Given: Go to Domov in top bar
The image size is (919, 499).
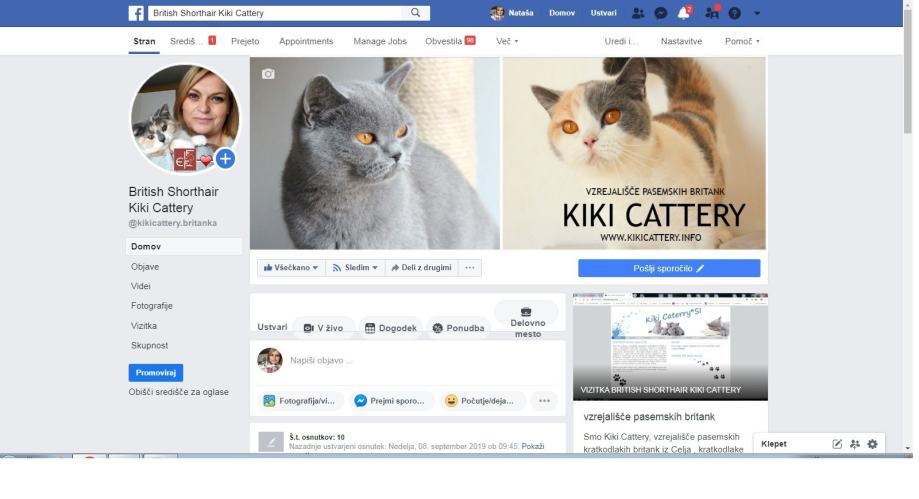Looking at the screenshot, I should tap(561, 13).
